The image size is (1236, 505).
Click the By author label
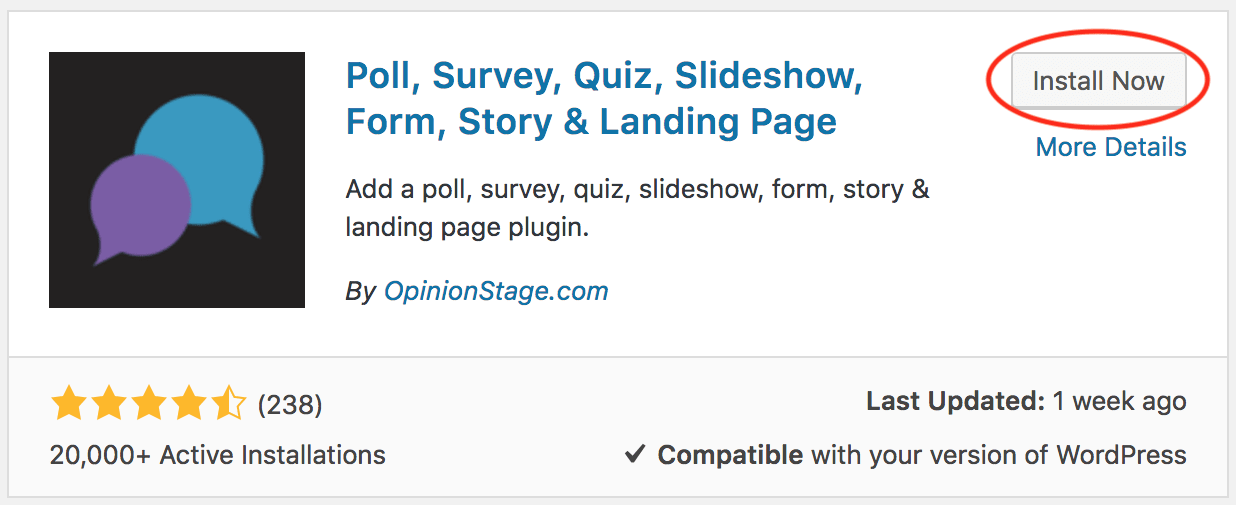coord(360,292)
